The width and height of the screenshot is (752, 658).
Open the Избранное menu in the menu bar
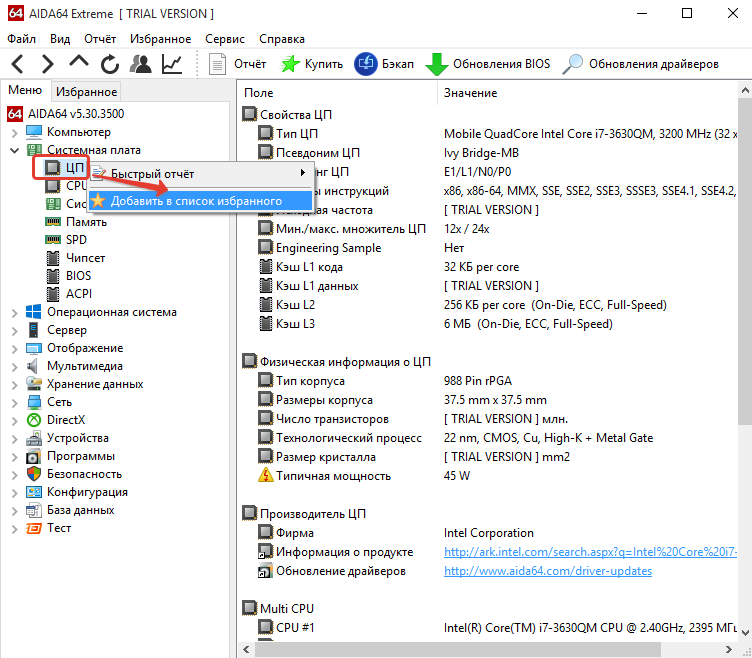click(x=160, y=39)
